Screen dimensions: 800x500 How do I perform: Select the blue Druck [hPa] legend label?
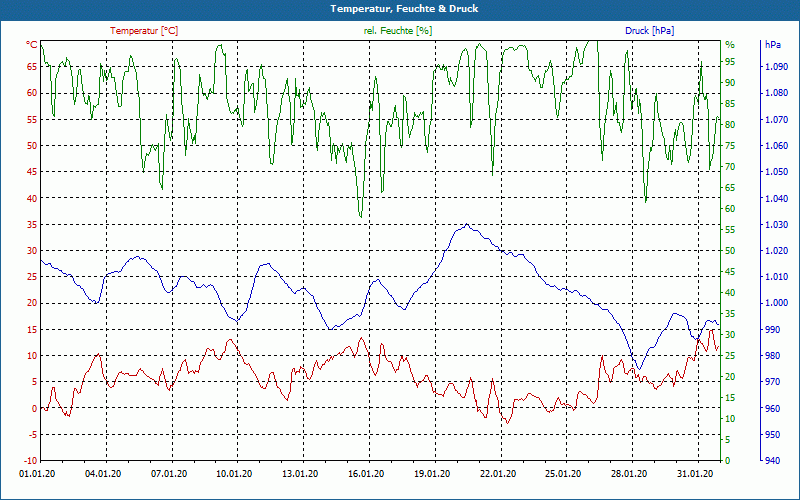pos(649,31)
